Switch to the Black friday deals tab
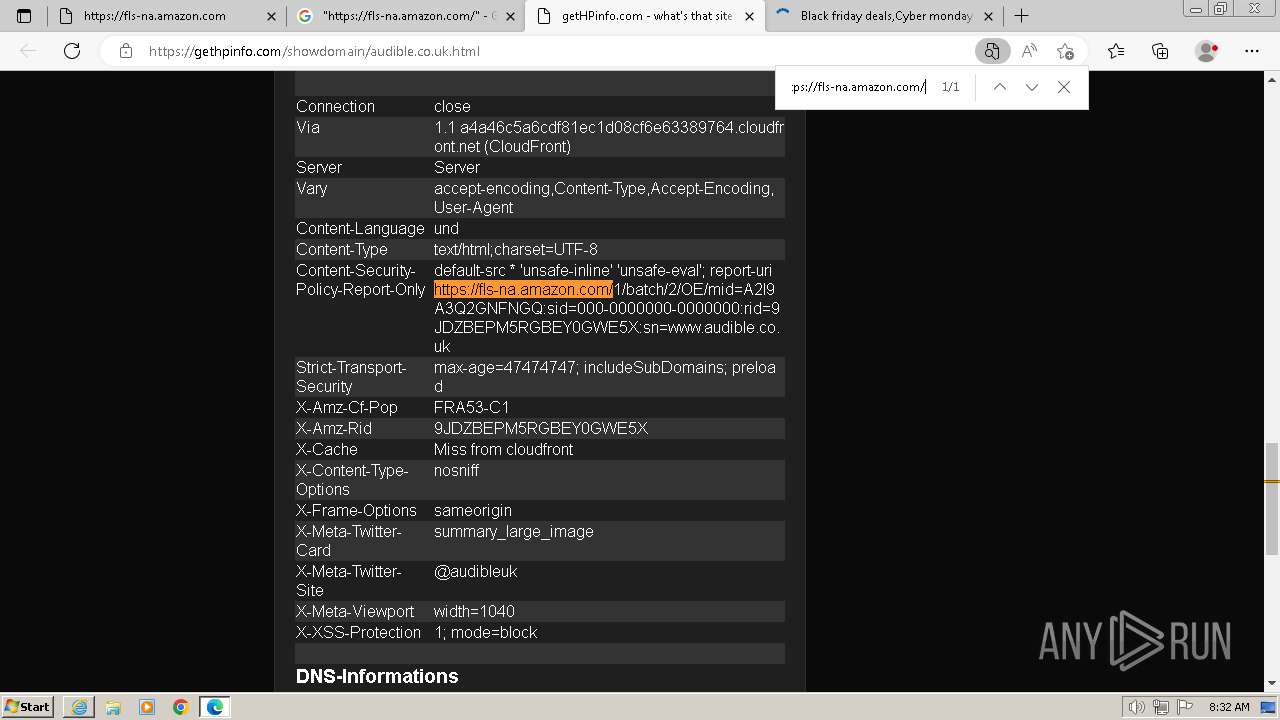Image resolution: width=1280 pixels, height=720 pixels. click(x=884, y=16)
